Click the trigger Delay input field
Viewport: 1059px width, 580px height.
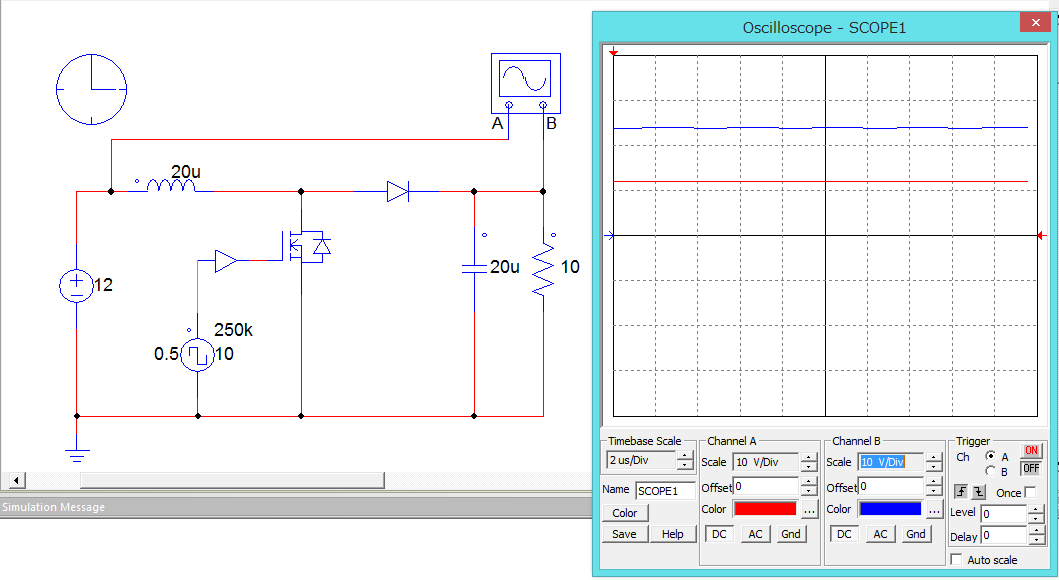[1004, 536]
